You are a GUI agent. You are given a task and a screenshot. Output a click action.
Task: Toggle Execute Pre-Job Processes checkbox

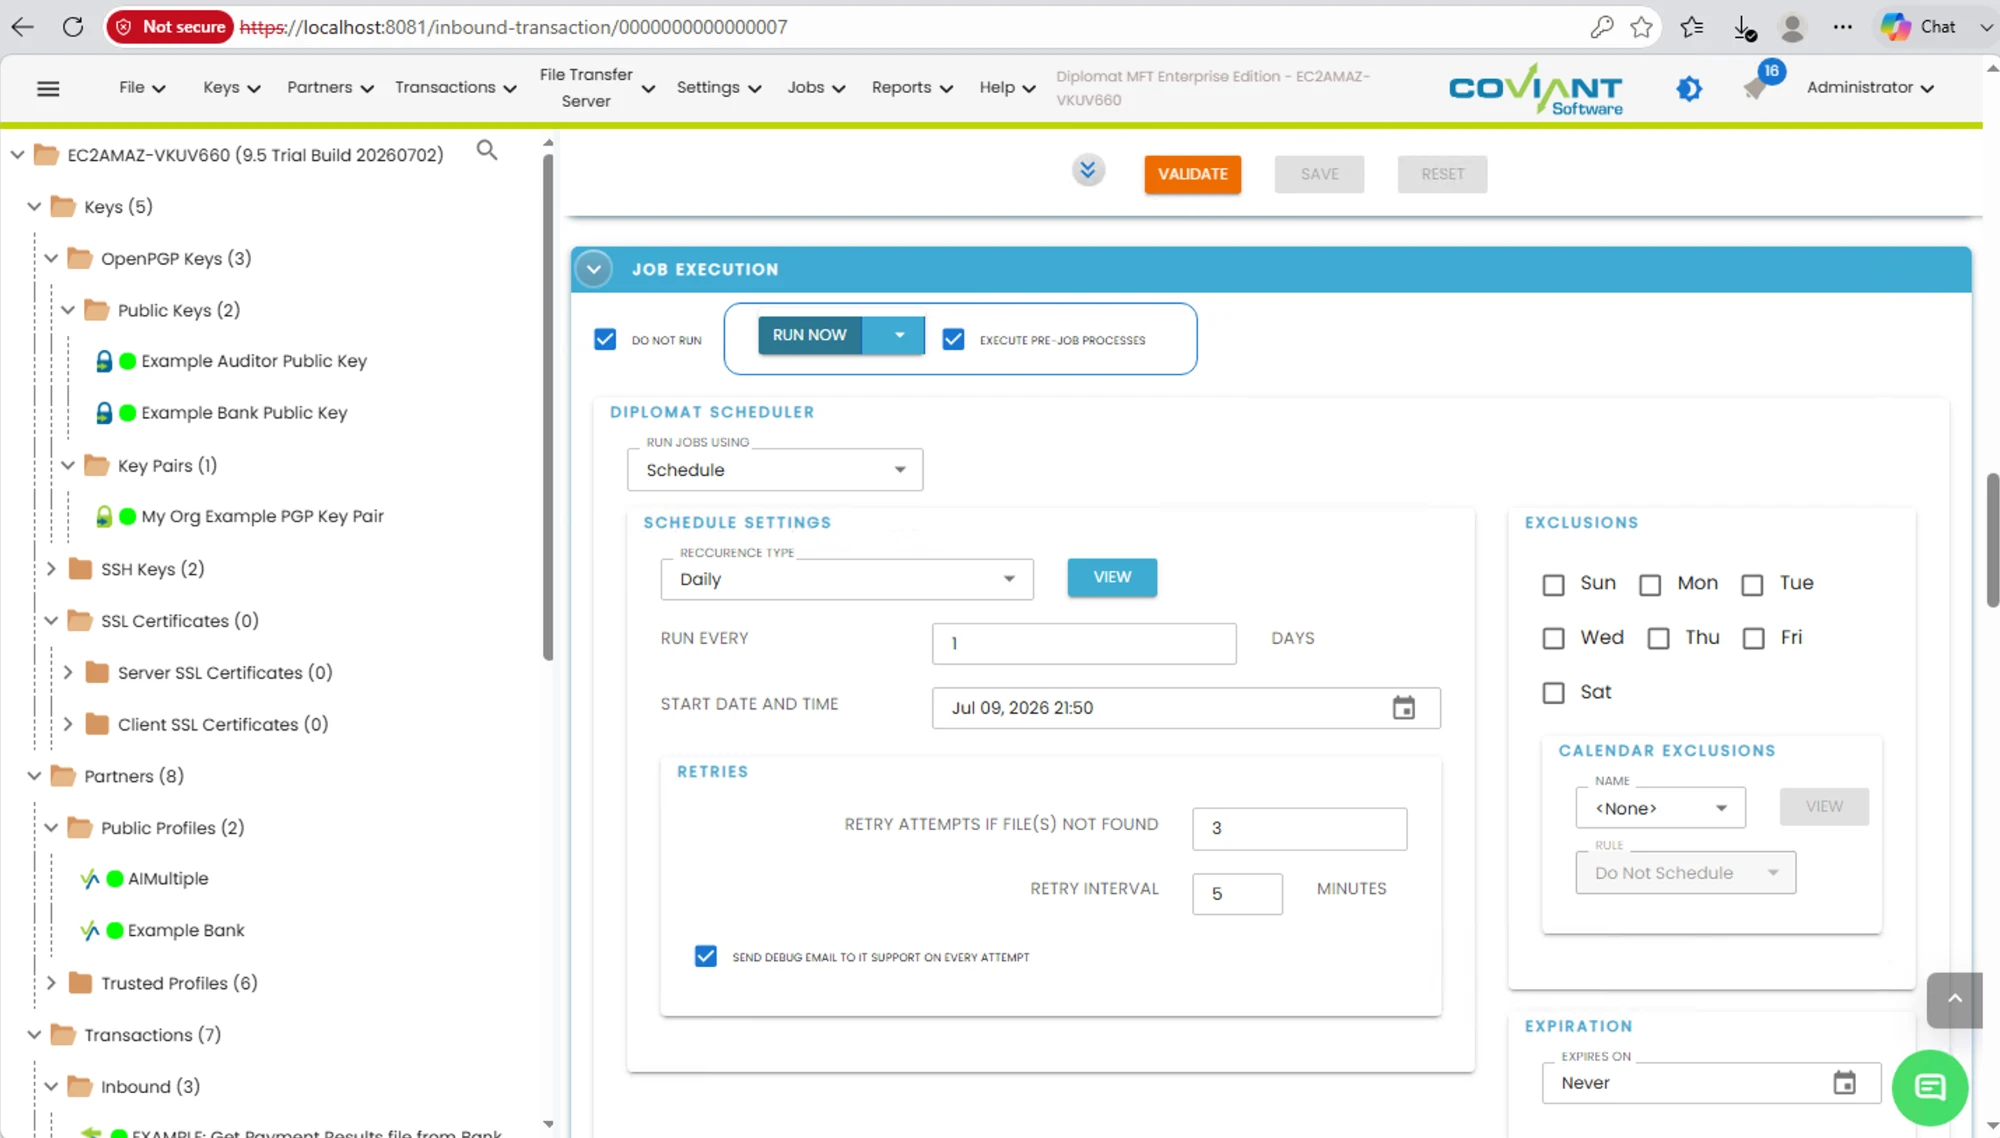pyautogui.click(x=954, y=340)
